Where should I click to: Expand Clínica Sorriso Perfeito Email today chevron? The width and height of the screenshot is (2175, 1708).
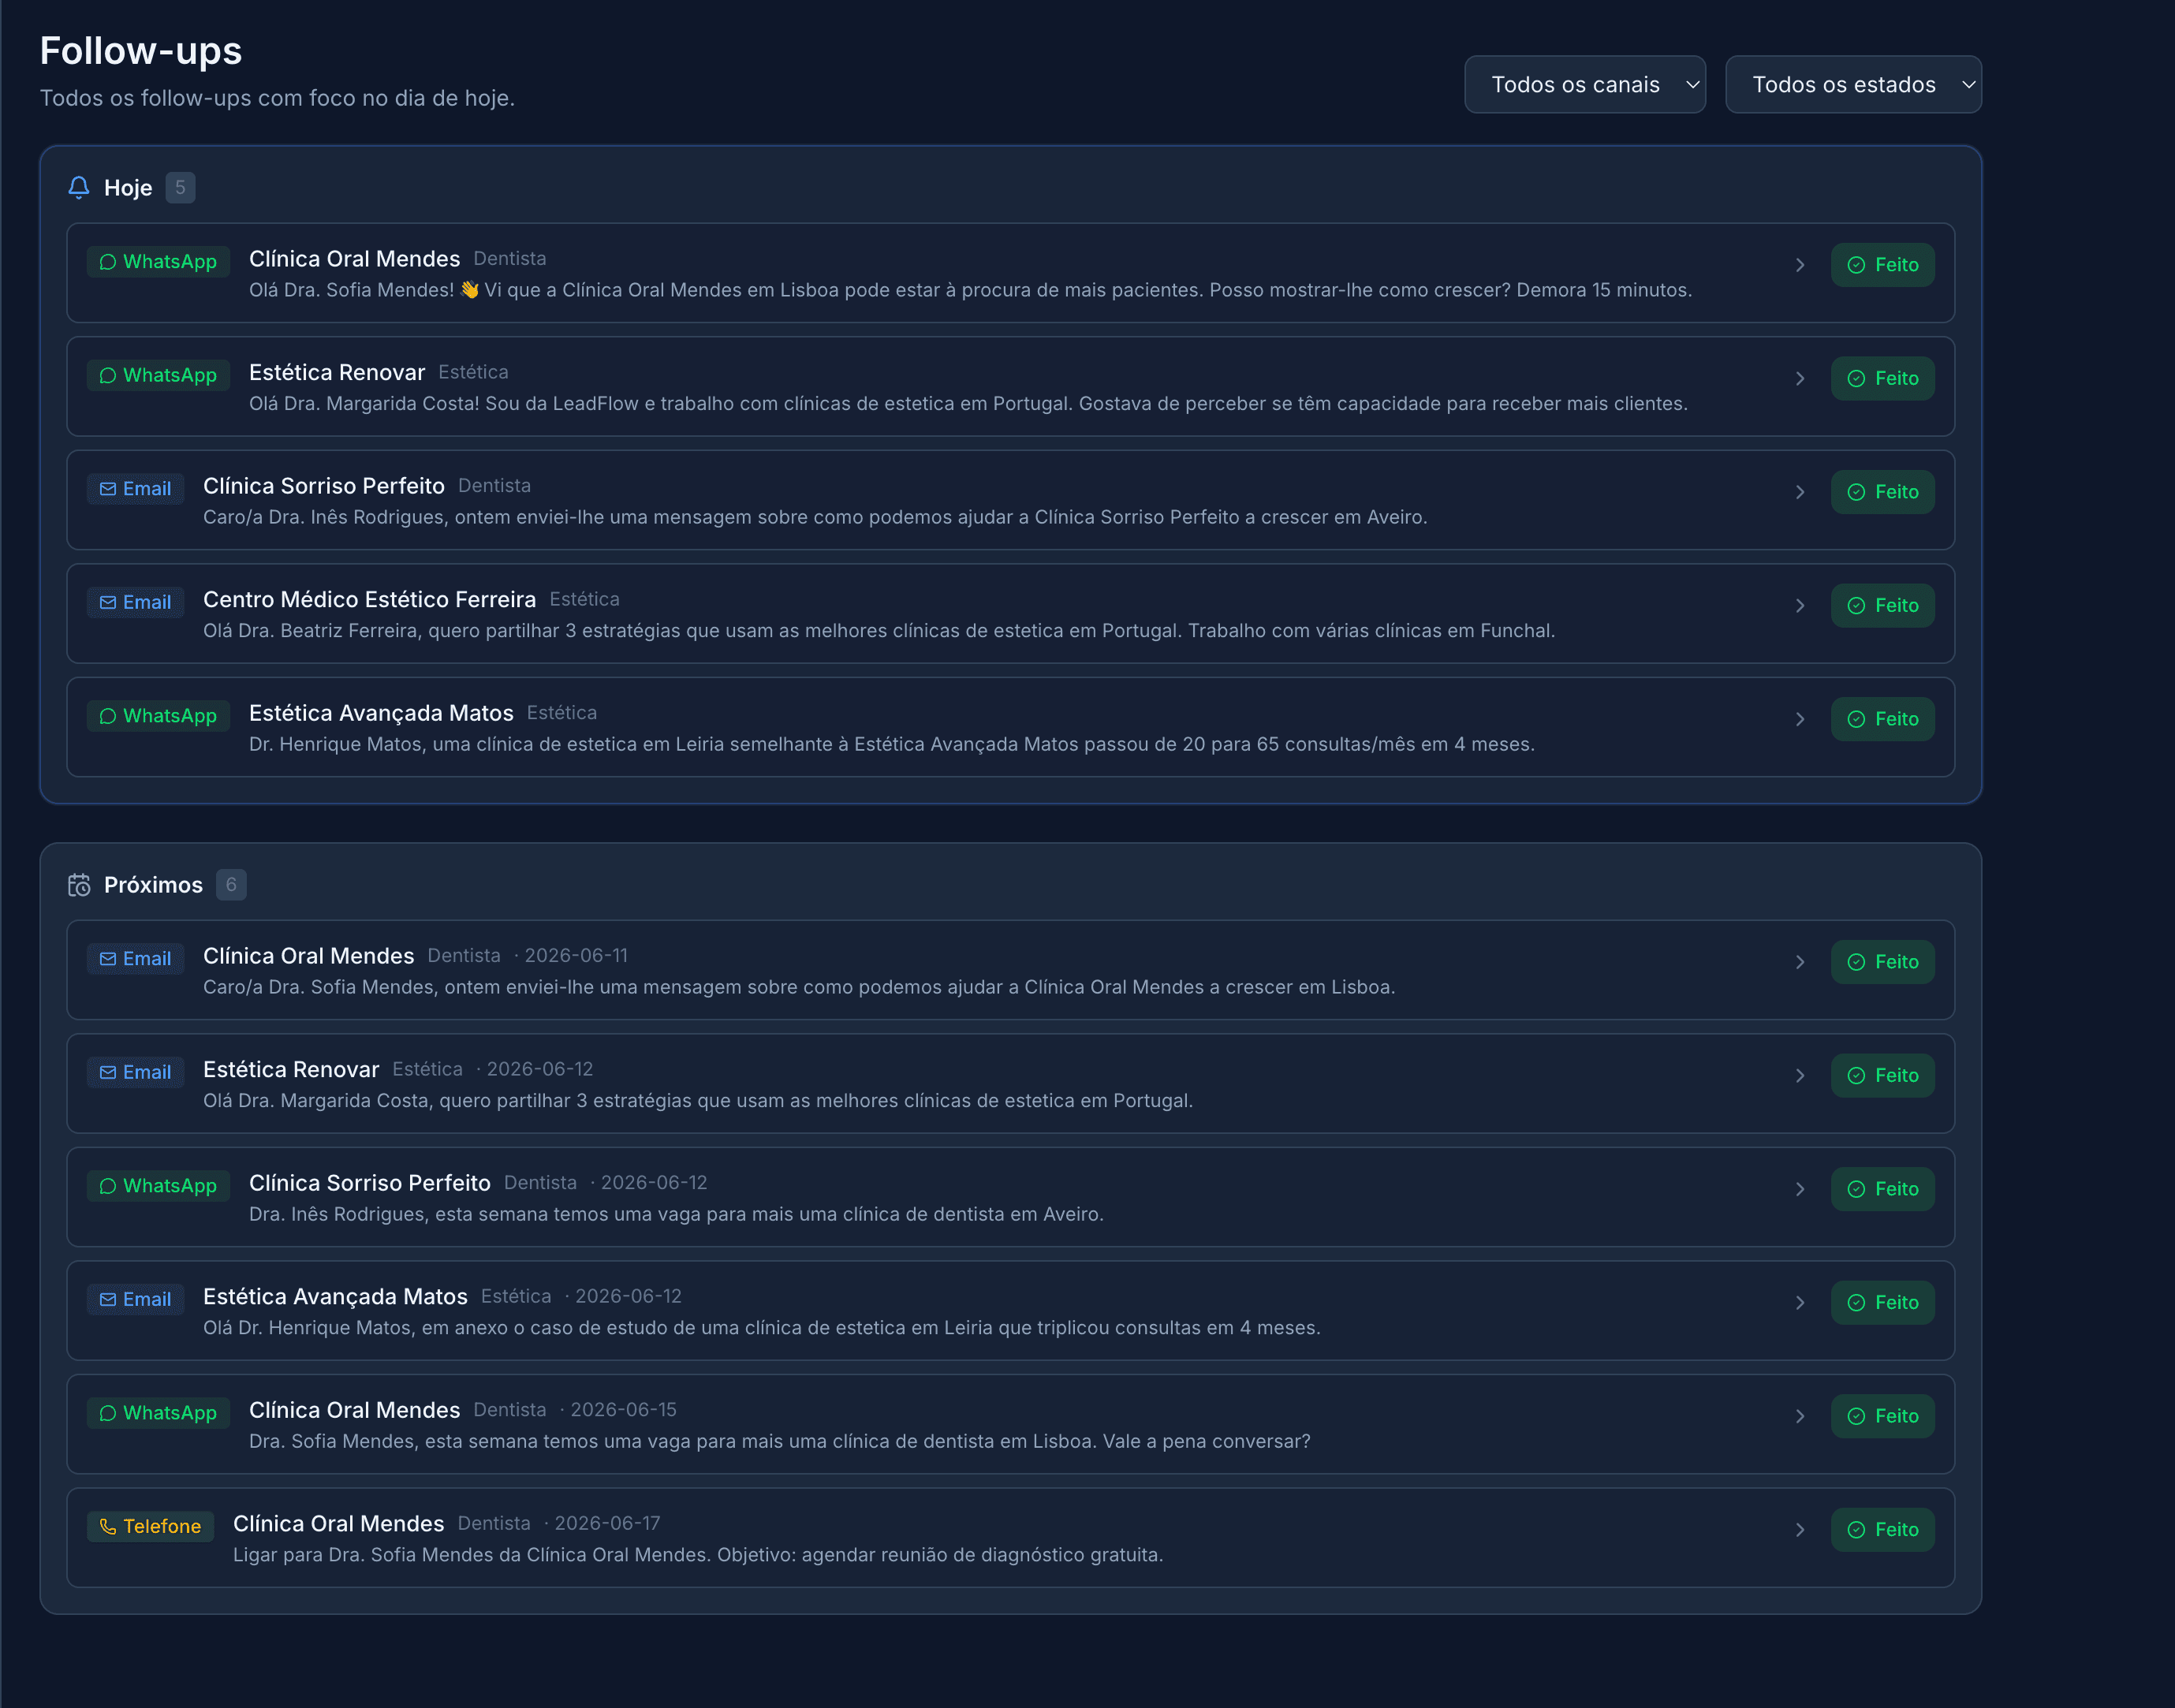tap(1800, 492)
